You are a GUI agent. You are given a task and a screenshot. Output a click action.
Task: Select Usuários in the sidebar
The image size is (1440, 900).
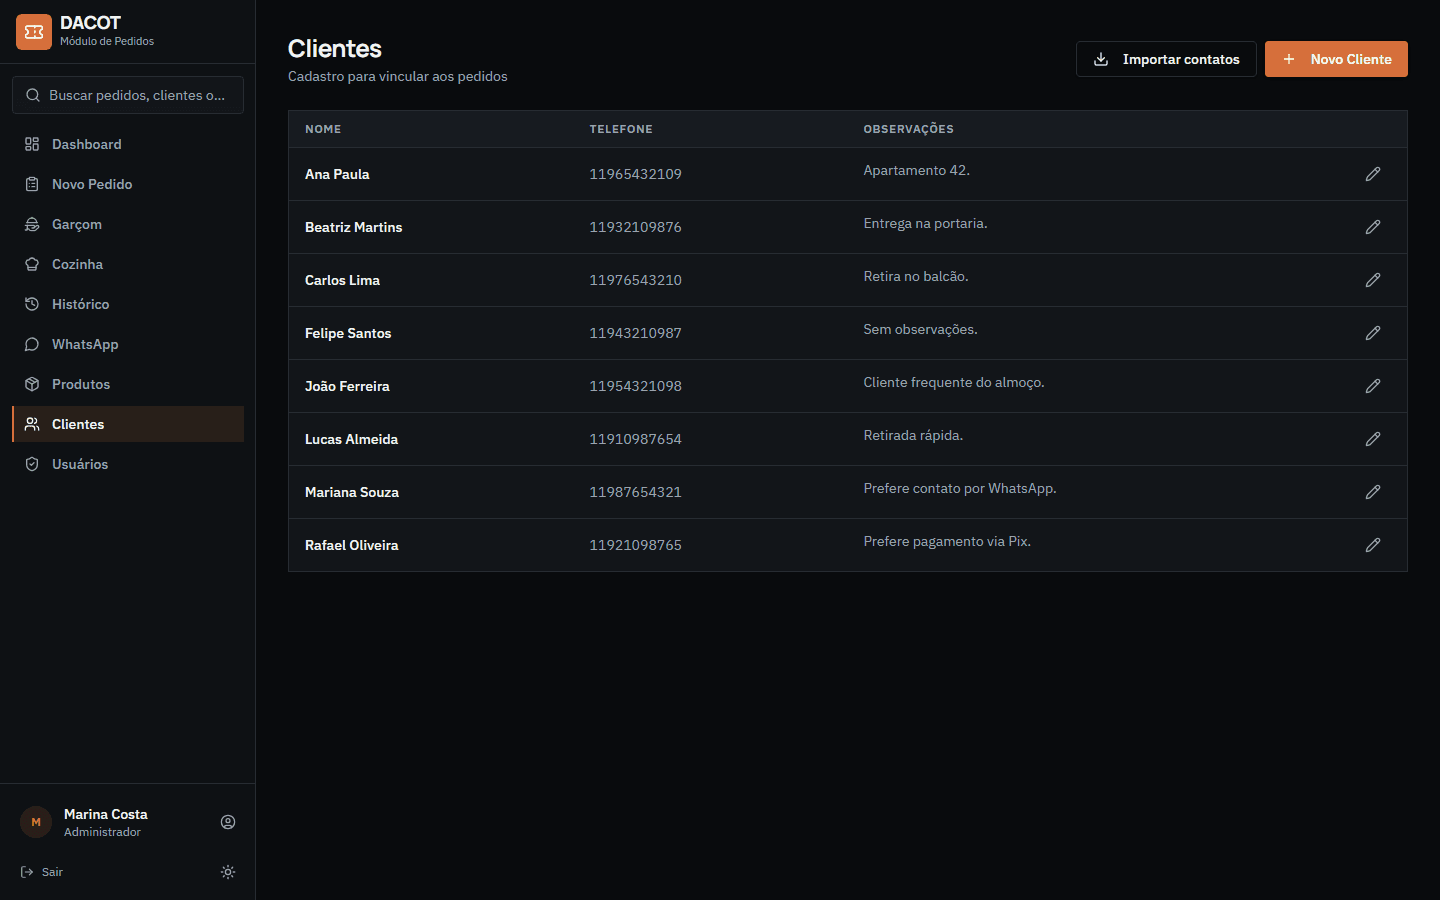point(128,464)
